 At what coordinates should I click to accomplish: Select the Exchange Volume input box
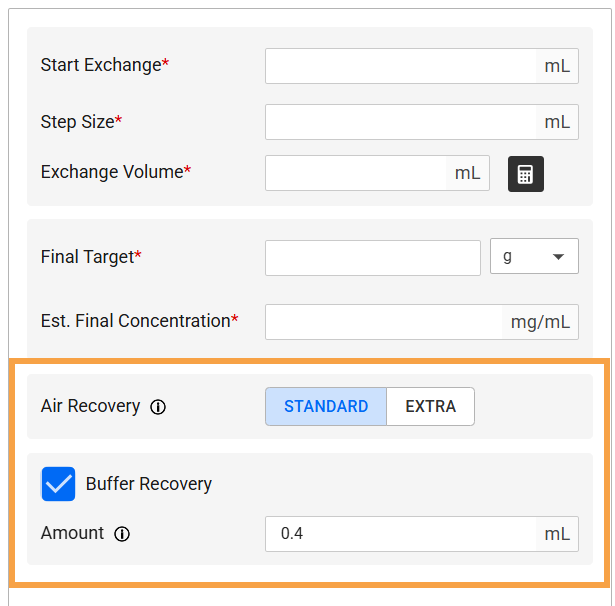coord(356,173)
